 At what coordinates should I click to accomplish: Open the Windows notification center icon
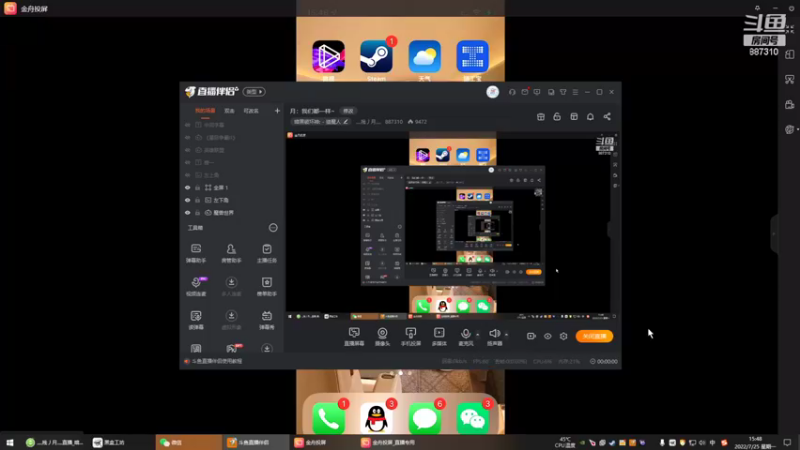point(788,442)
